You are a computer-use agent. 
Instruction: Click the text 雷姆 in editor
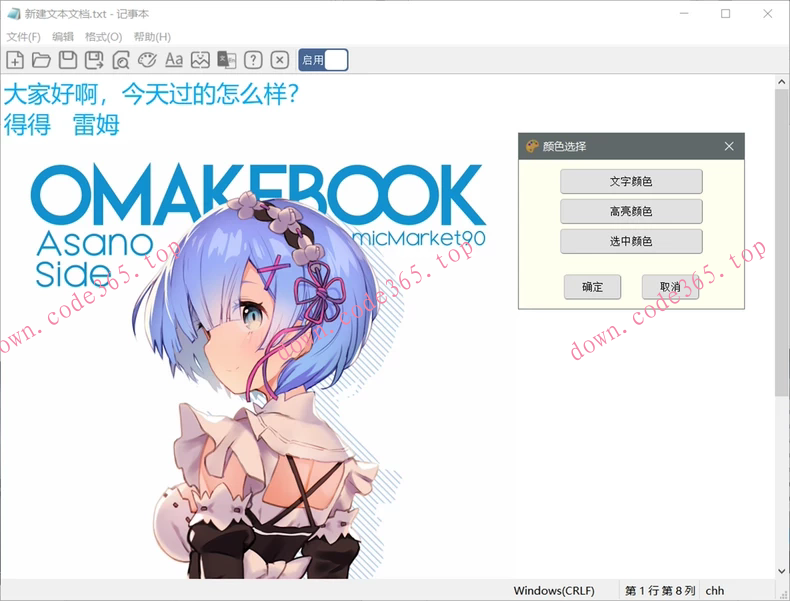pos(96,124)
